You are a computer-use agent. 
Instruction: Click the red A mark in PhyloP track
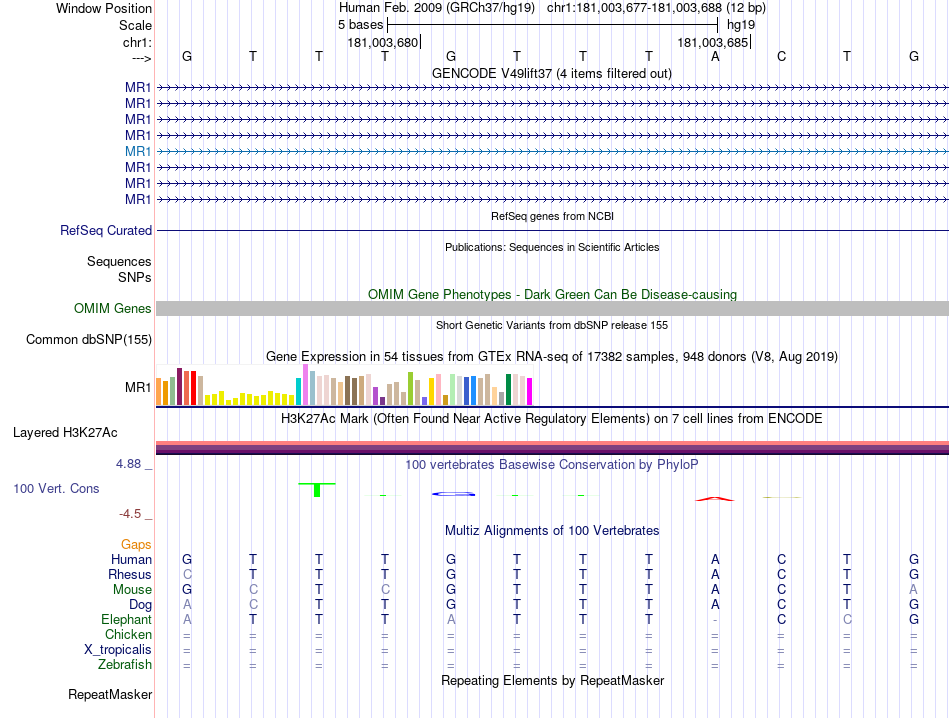click(715, 499)
